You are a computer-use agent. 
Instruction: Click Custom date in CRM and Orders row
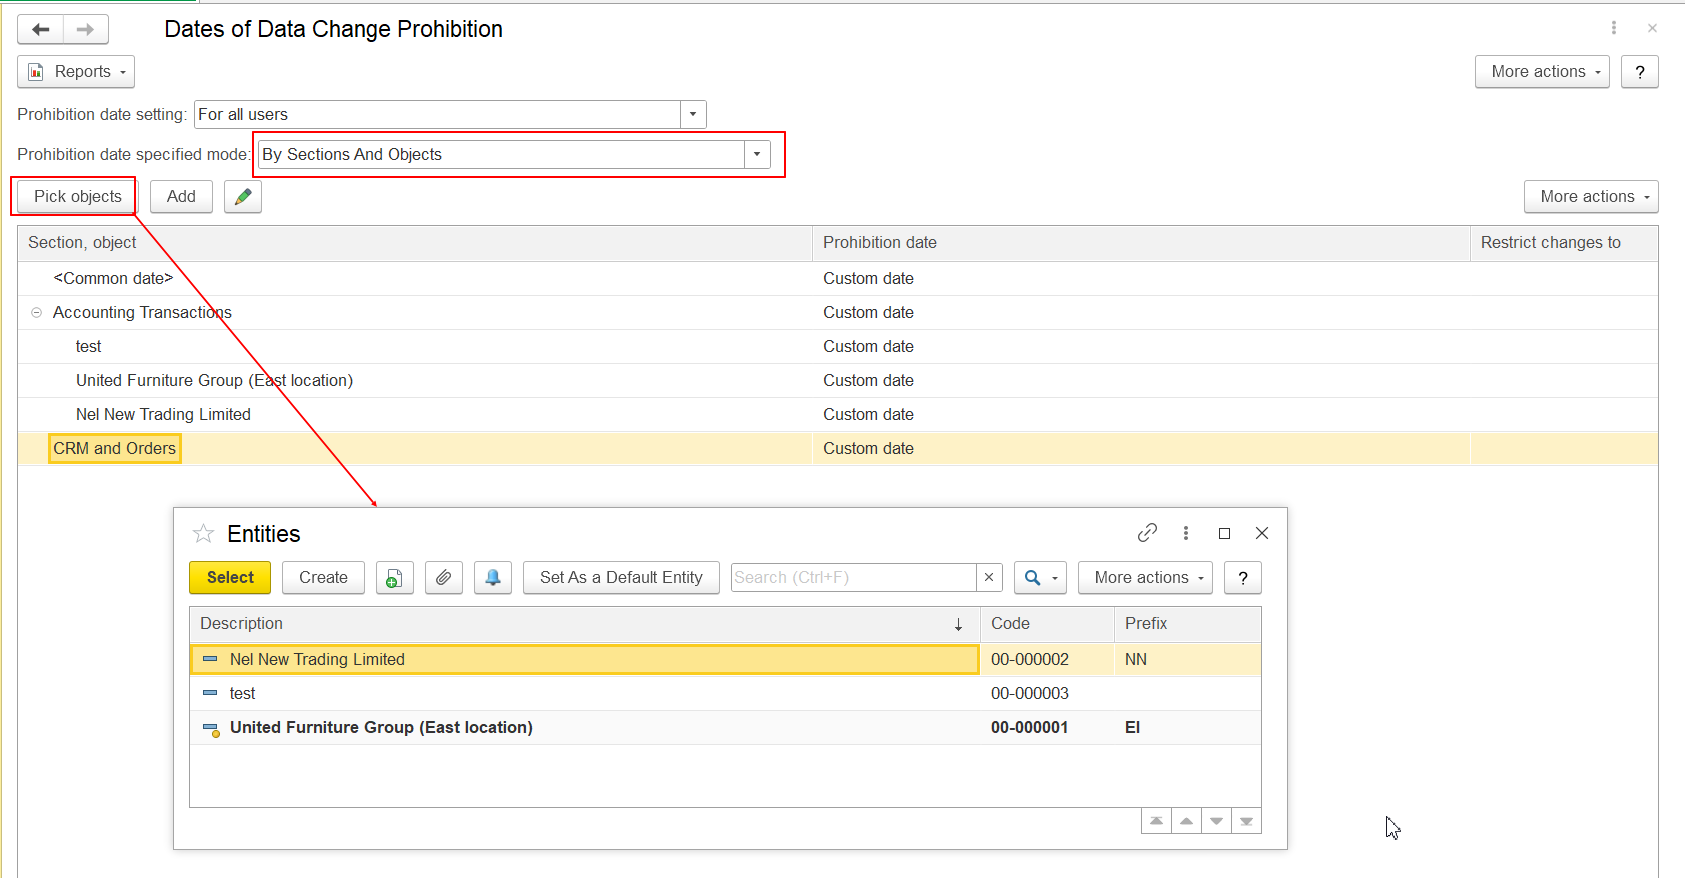point(868,449)
